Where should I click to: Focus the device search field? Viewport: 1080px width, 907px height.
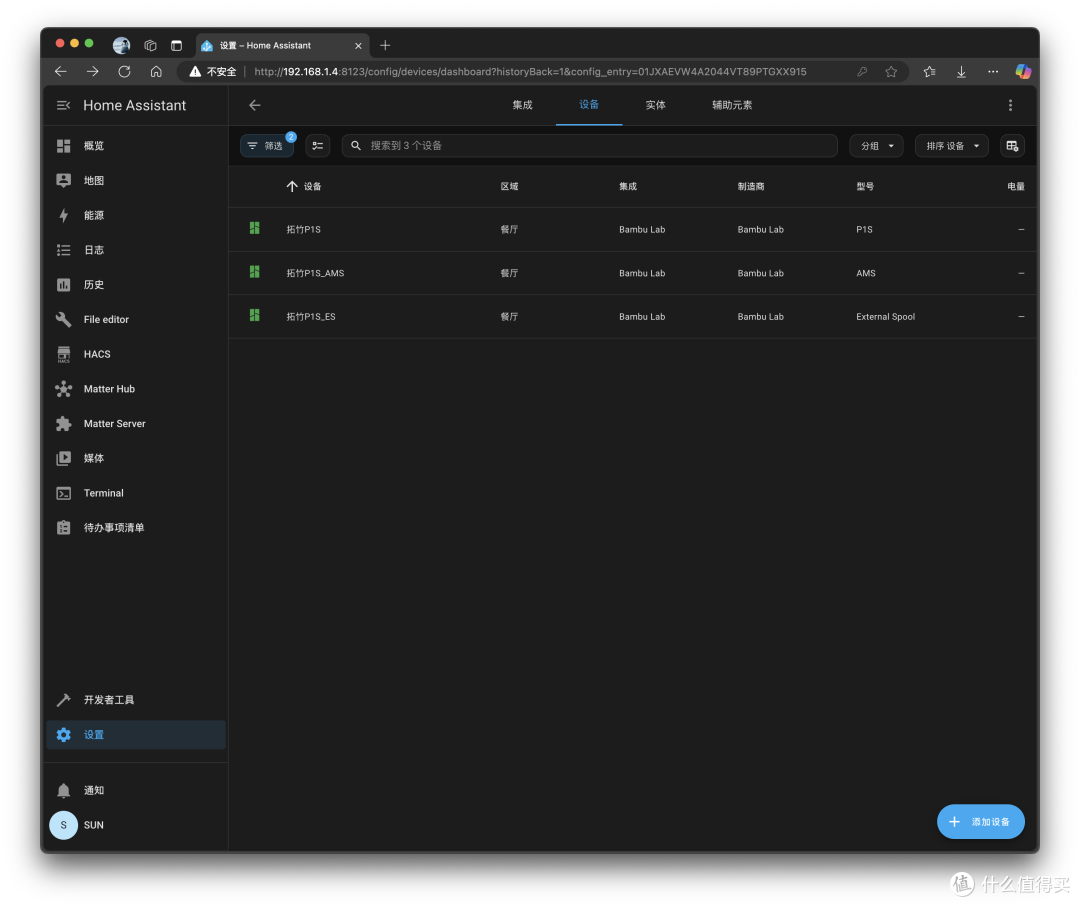click(x=590, y=146)
